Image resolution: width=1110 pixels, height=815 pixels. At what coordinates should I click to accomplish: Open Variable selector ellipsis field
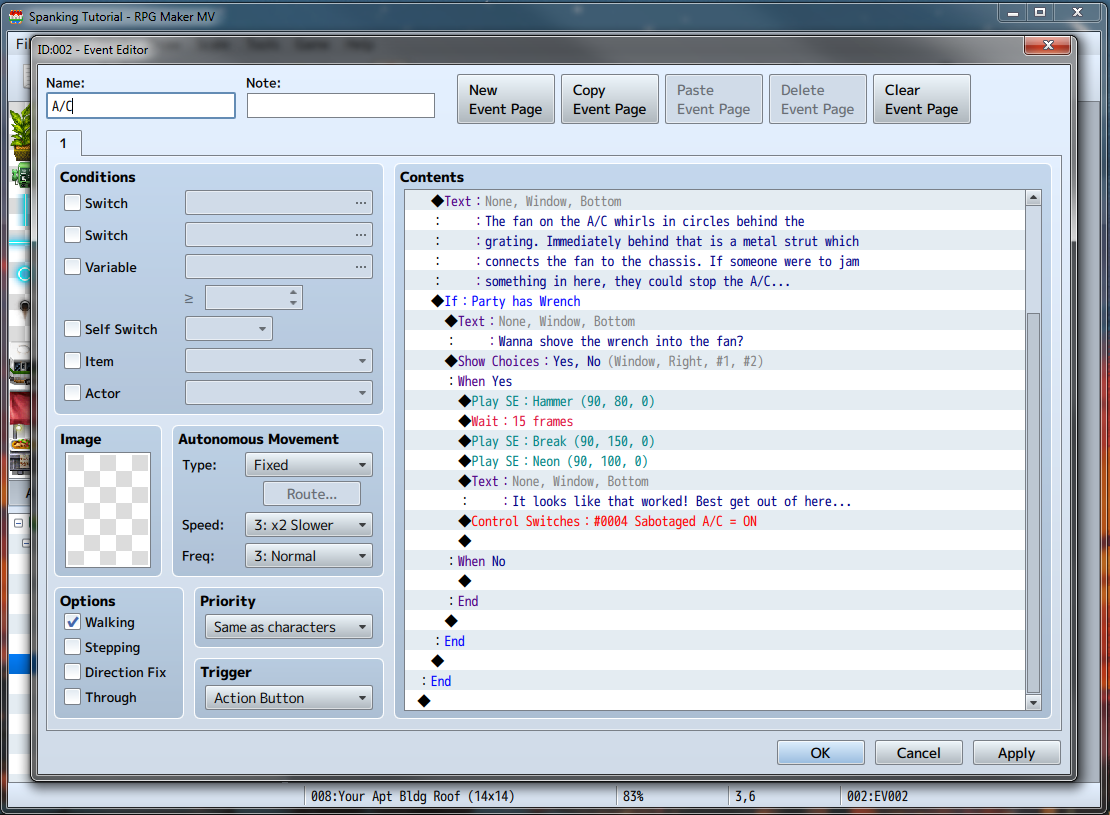click(279, 266)
